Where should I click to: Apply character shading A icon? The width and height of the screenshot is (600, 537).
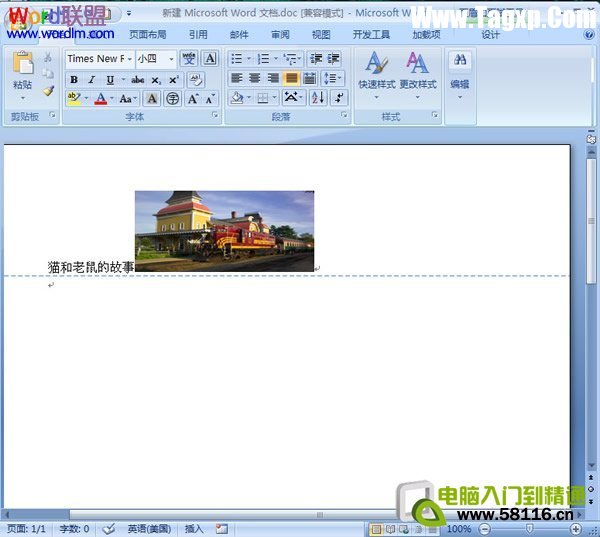[x=152, y=99]
